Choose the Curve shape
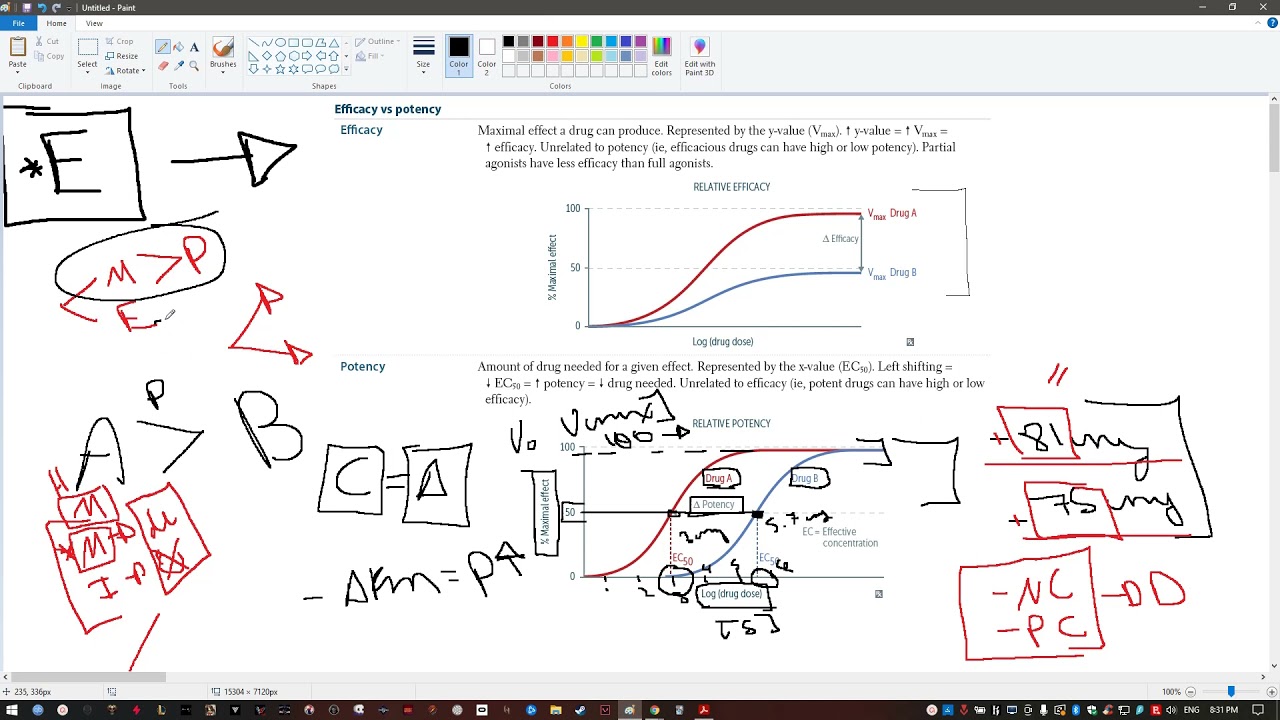The width and height of the screenshot is (1280, 720). pos(267,42)
